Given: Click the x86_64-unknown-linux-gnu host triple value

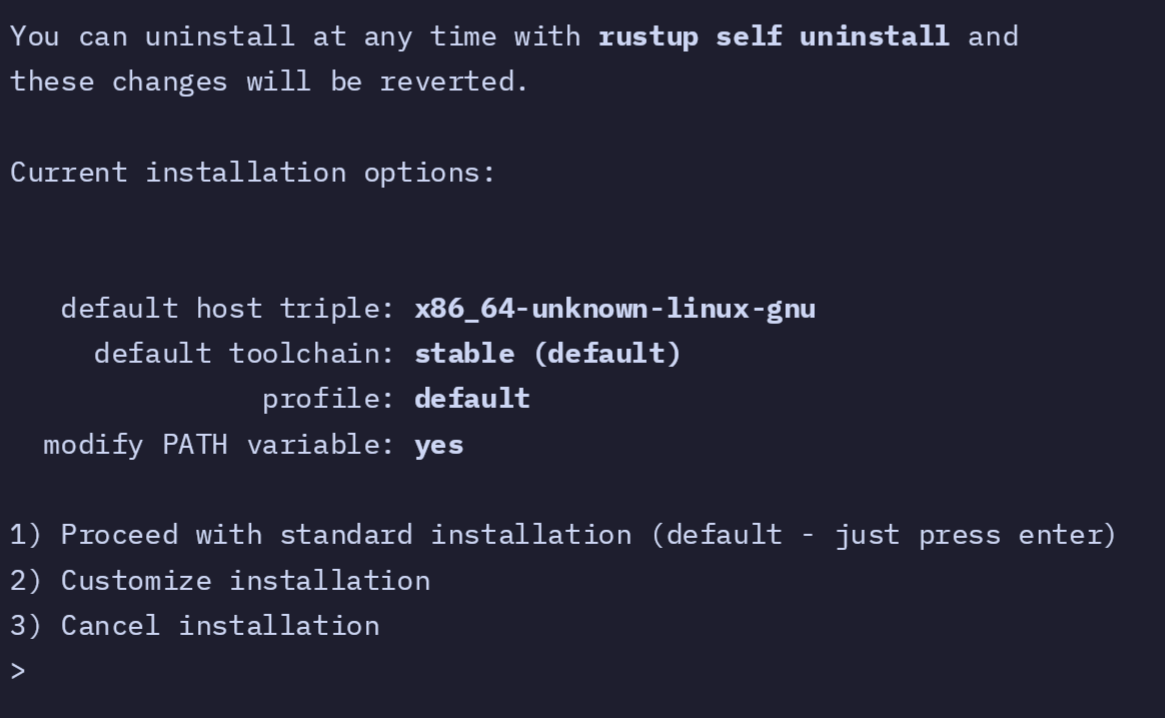Looking at the screenshot, I should tap(614, 308).
